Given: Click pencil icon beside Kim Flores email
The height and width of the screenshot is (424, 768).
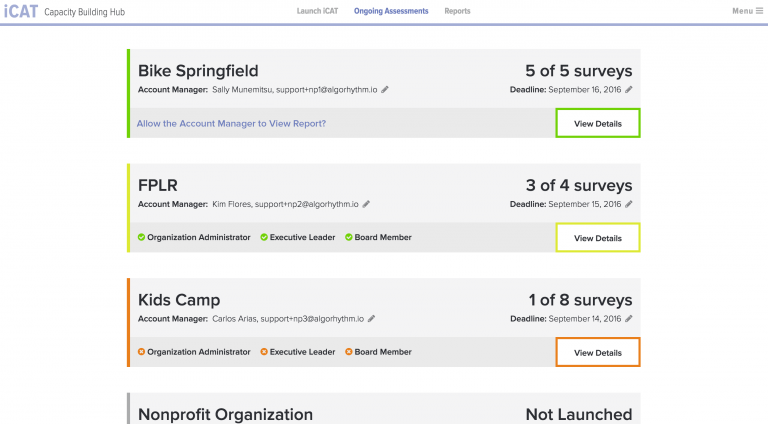Looking at the screenshot, I should tap(366, 204).
